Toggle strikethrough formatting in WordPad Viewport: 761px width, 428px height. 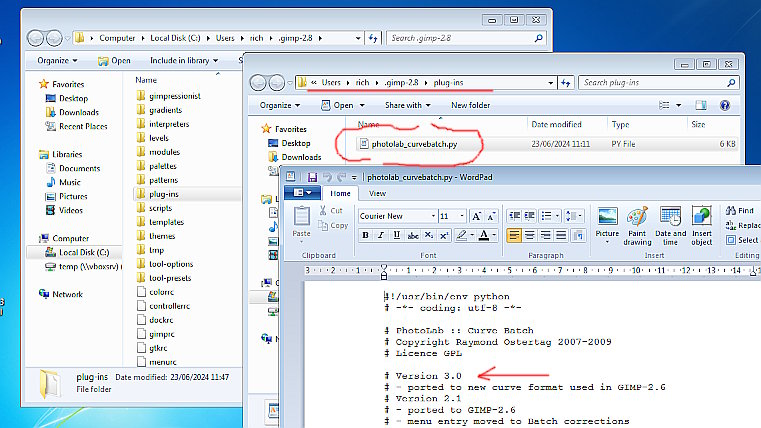(413, 235)
